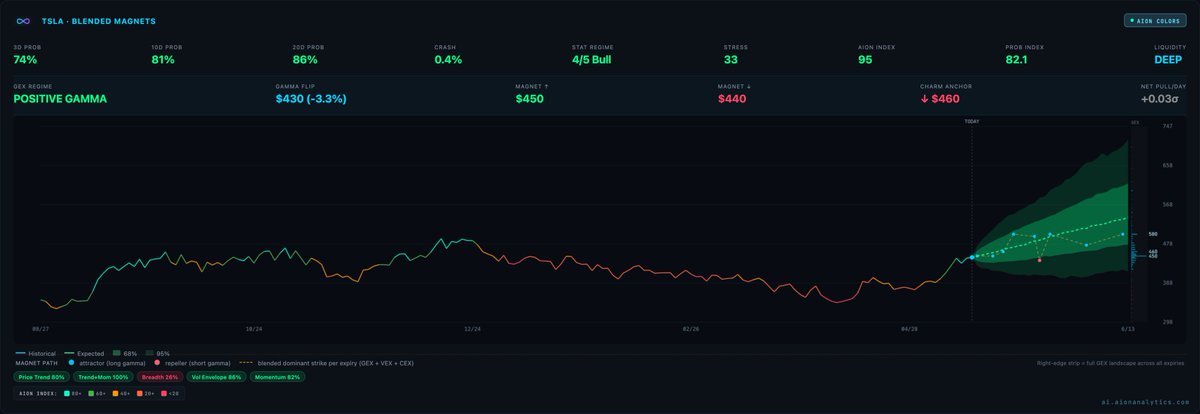Screen dimensions: 1200x414
Task: Click the 3D PROB 74% value
Action: (24, 60)
